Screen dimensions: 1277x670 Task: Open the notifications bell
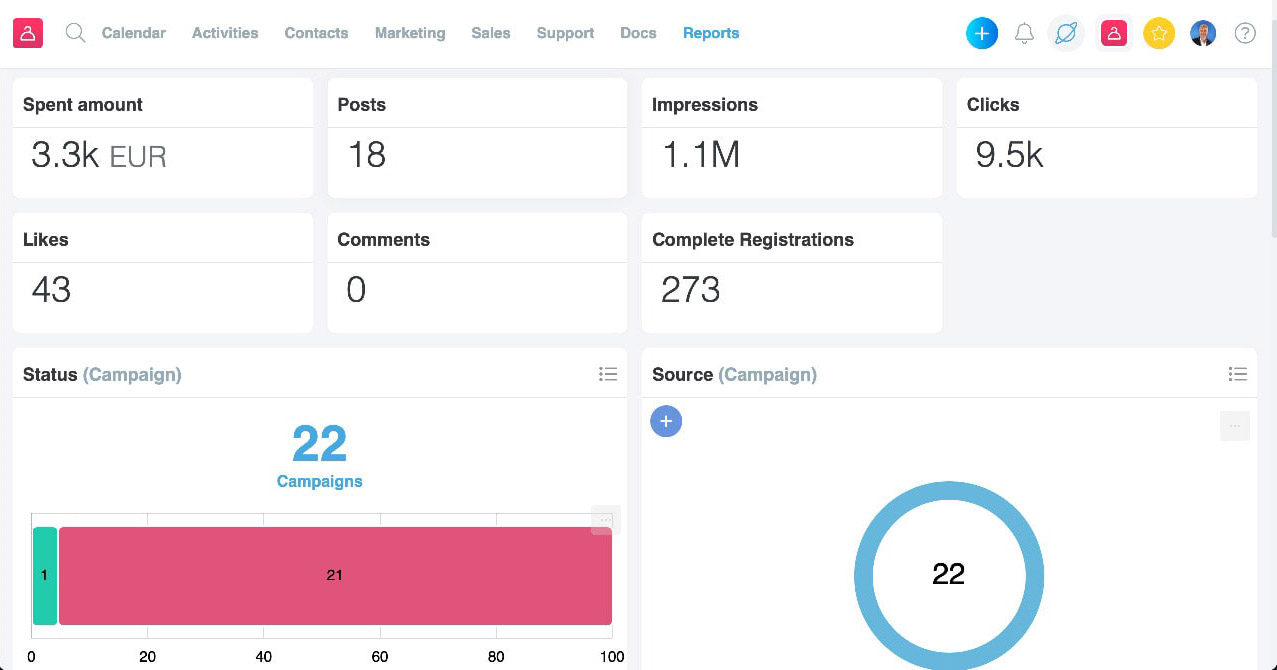(1024, 33)
